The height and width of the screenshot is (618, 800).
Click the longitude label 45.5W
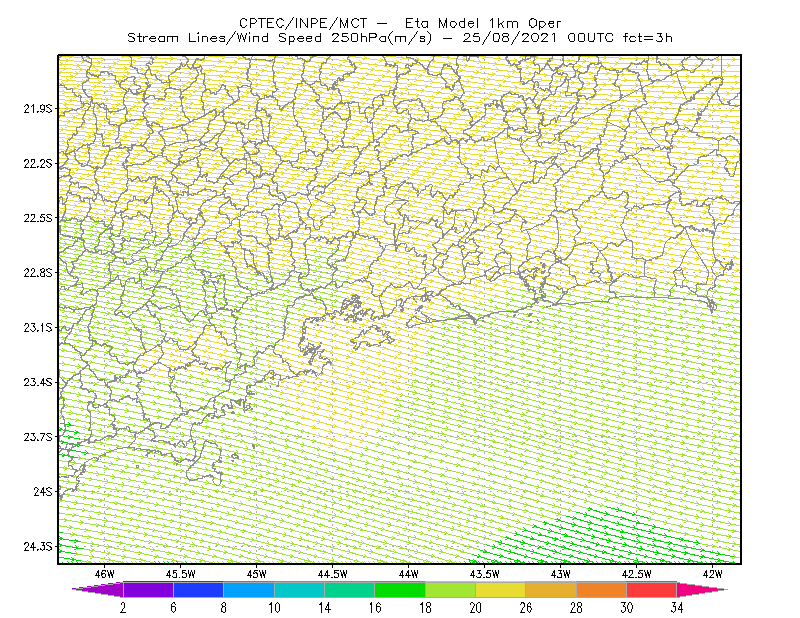point(181,574)
